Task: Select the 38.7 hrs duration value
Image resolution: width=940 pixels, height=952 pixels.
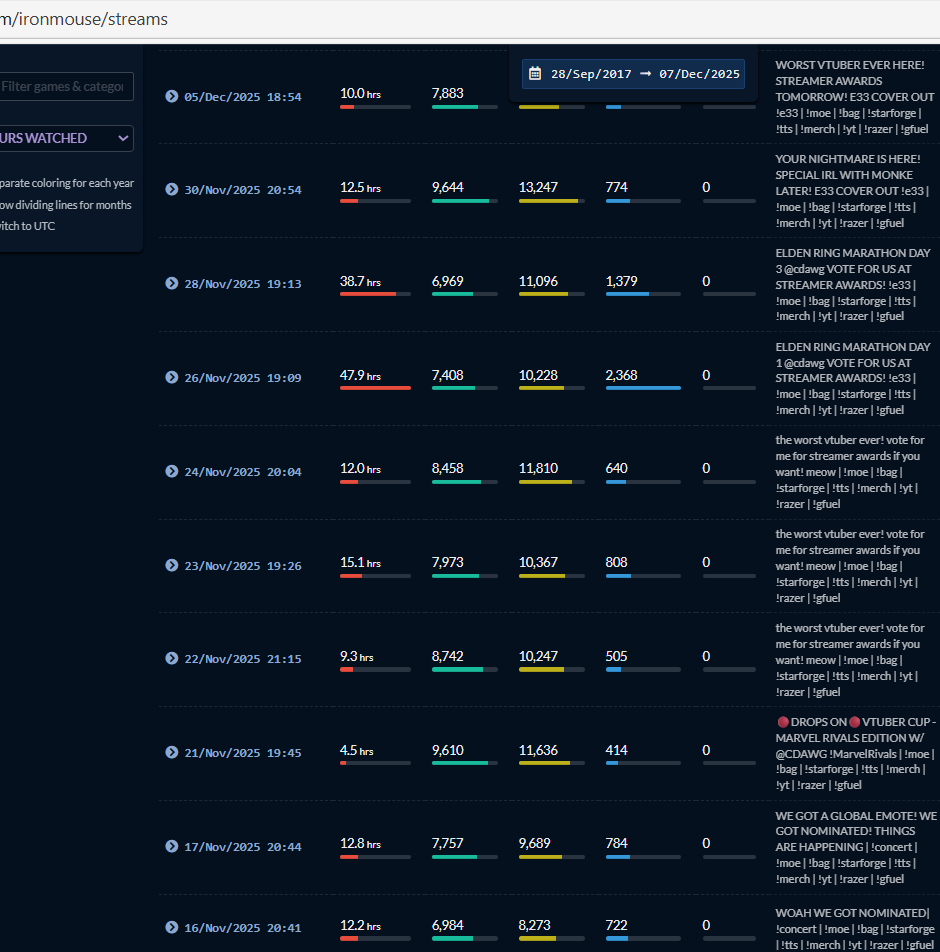Action: coord(360,282)
